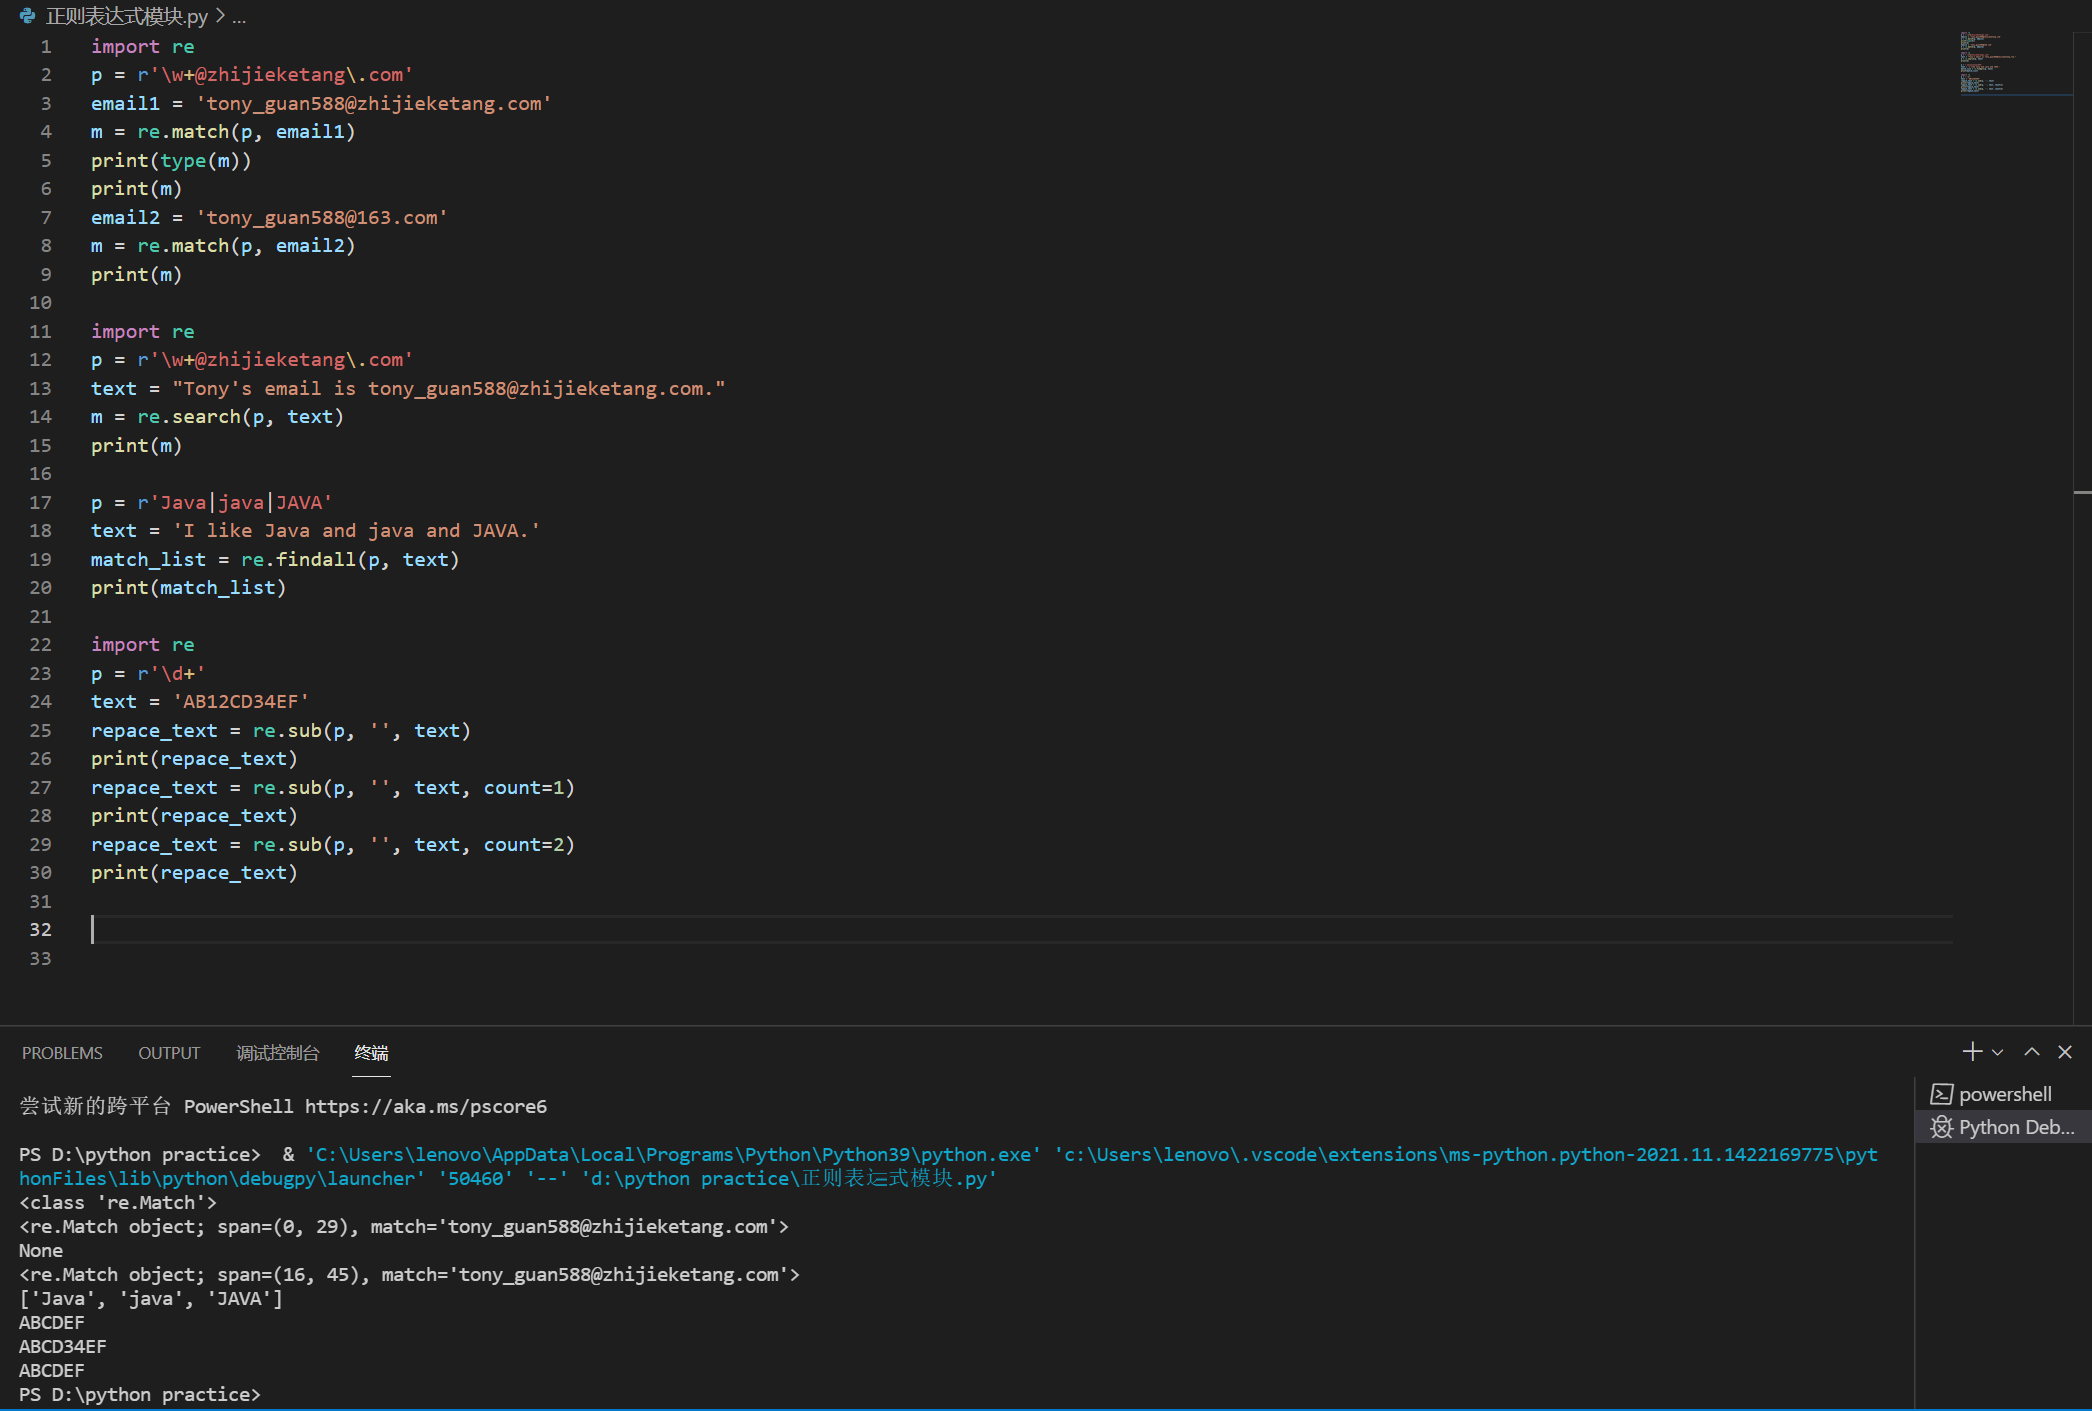Switch to the PROBLEMS tab
2092x1411 pixels.
[62, 1053]
